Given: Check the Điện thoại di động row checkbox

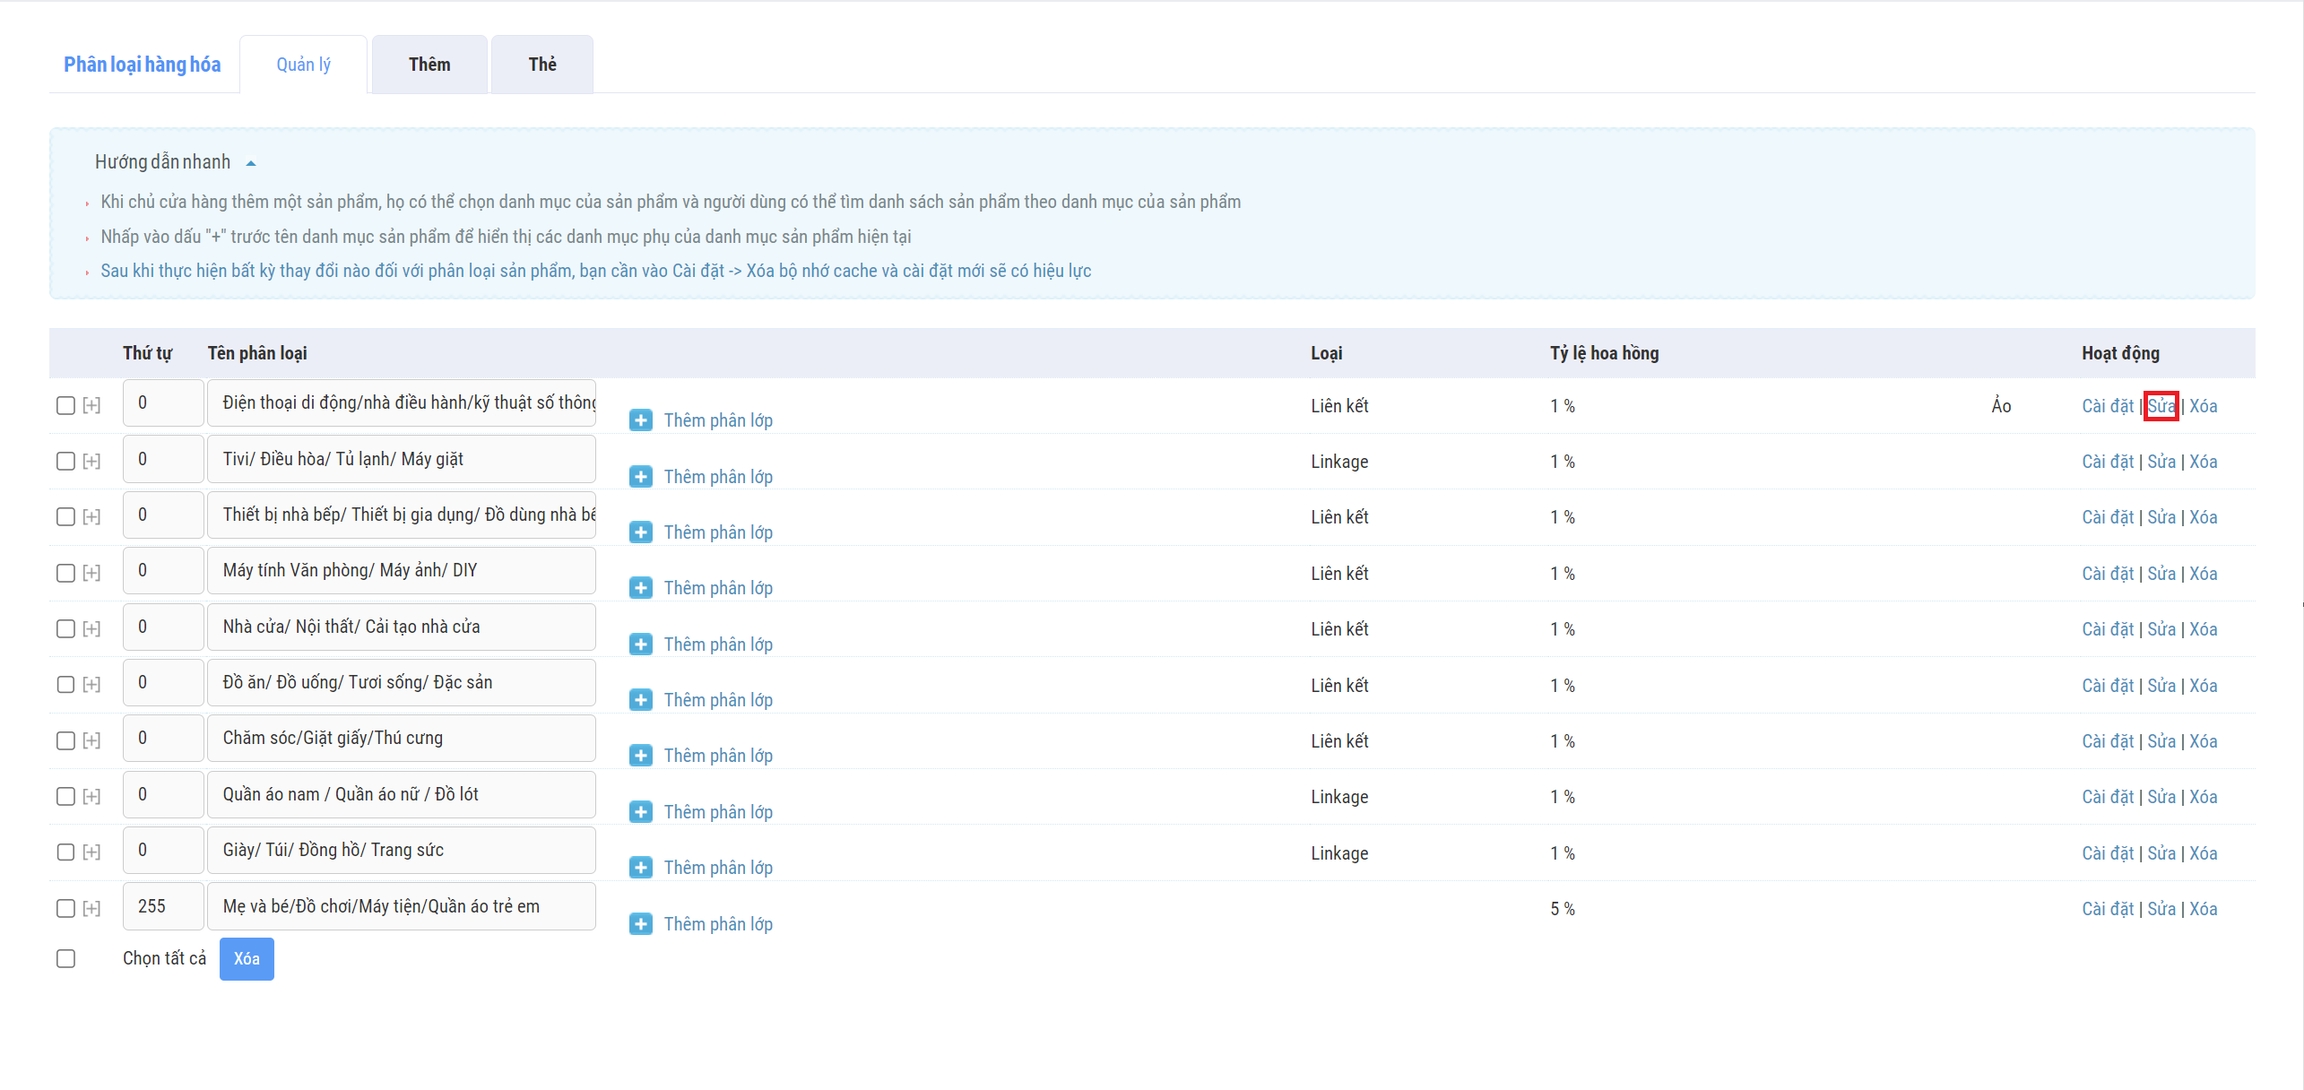Looking at the screenshot, I should 66,406.
